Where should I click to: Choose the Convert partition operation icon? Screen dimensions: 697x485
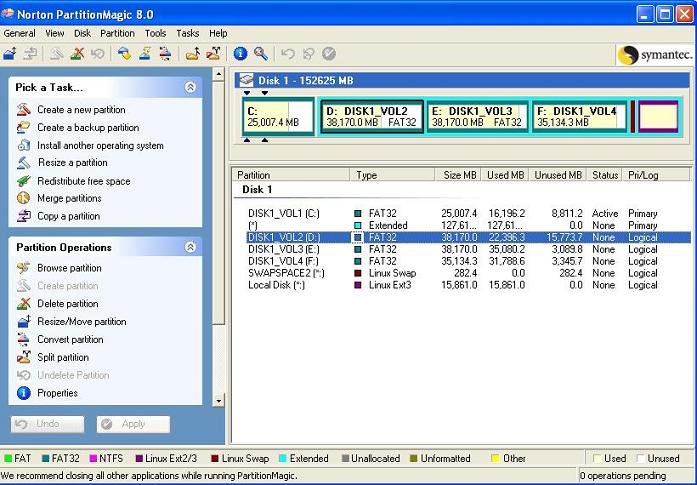coord(24,340)
